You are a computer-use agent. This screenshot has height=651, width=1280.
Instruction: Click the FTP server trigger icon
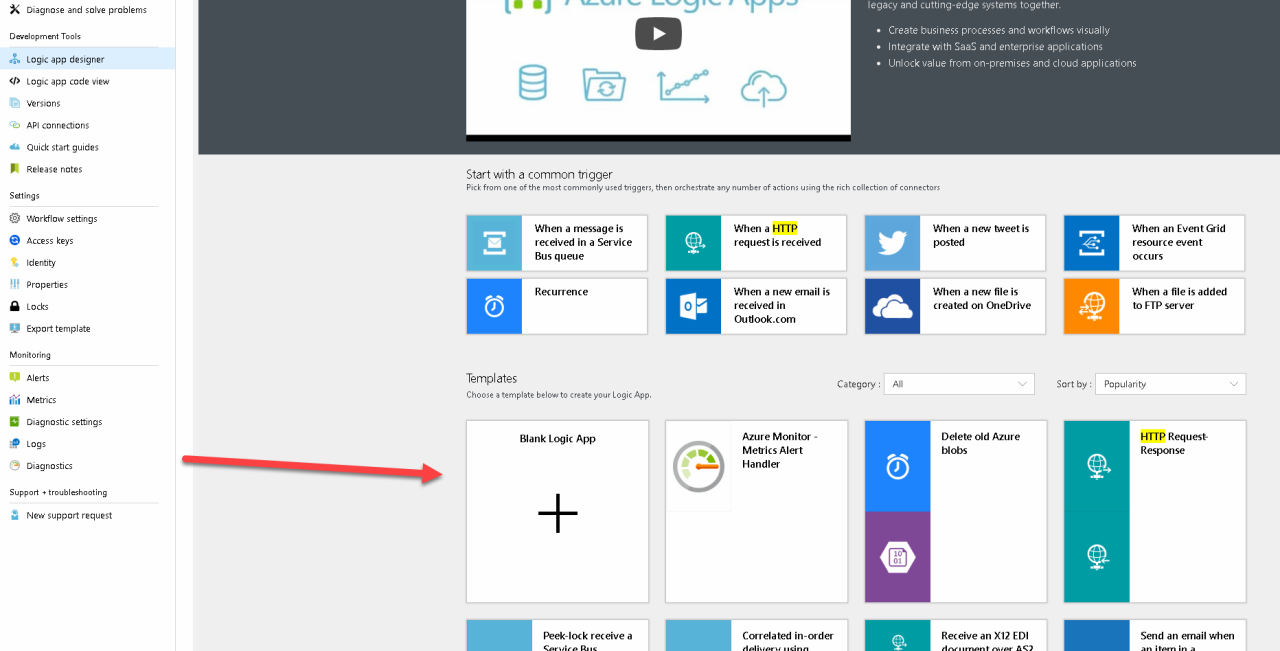[1091, 306]
